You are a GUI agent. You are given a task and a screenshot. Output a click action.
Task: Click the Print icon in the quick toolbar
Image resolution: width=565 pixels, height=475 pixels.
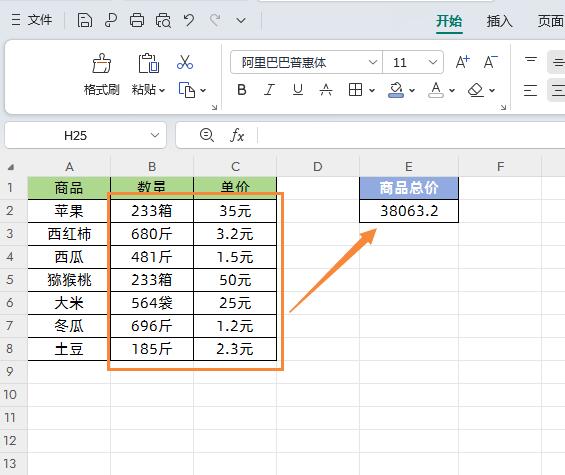tap(137, 20)
